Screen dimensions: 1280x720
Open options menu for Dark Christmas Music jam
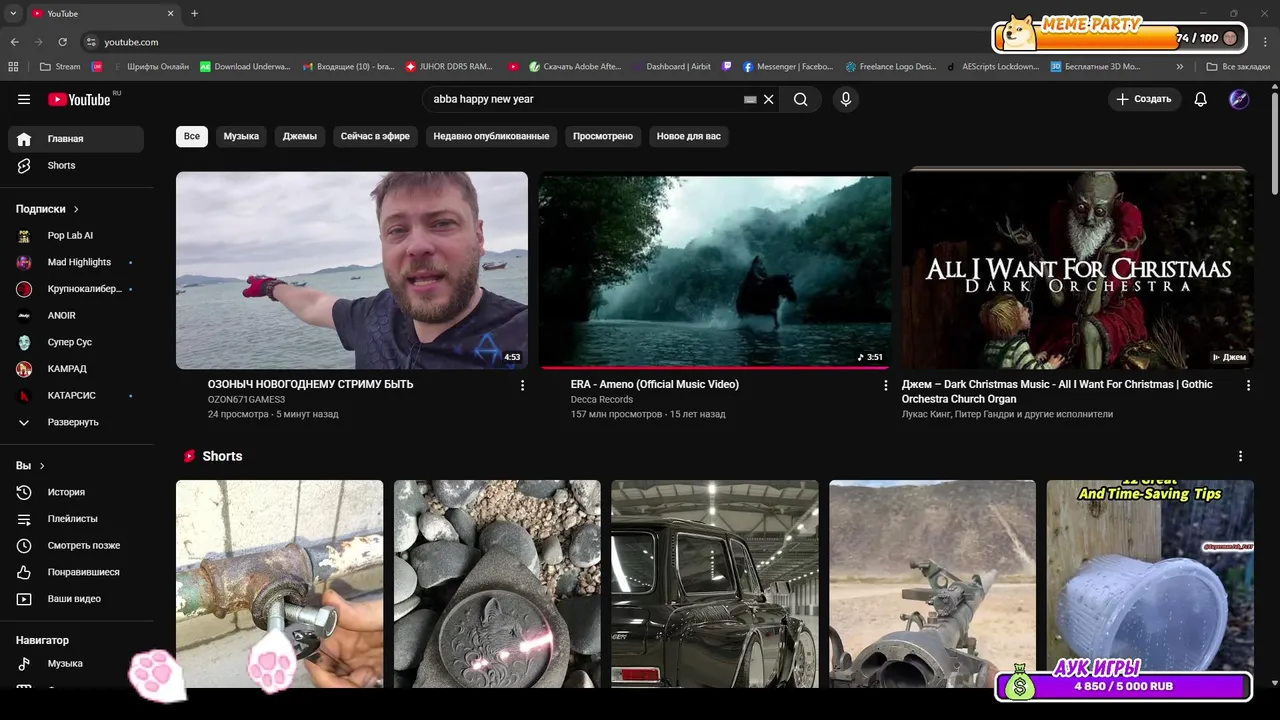pos(1248,385)
